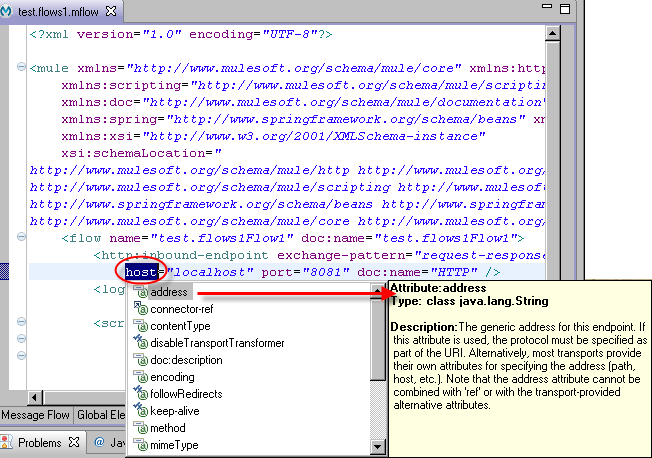Click the connector-ref attribute icon
652x458 pixels.
141,309
